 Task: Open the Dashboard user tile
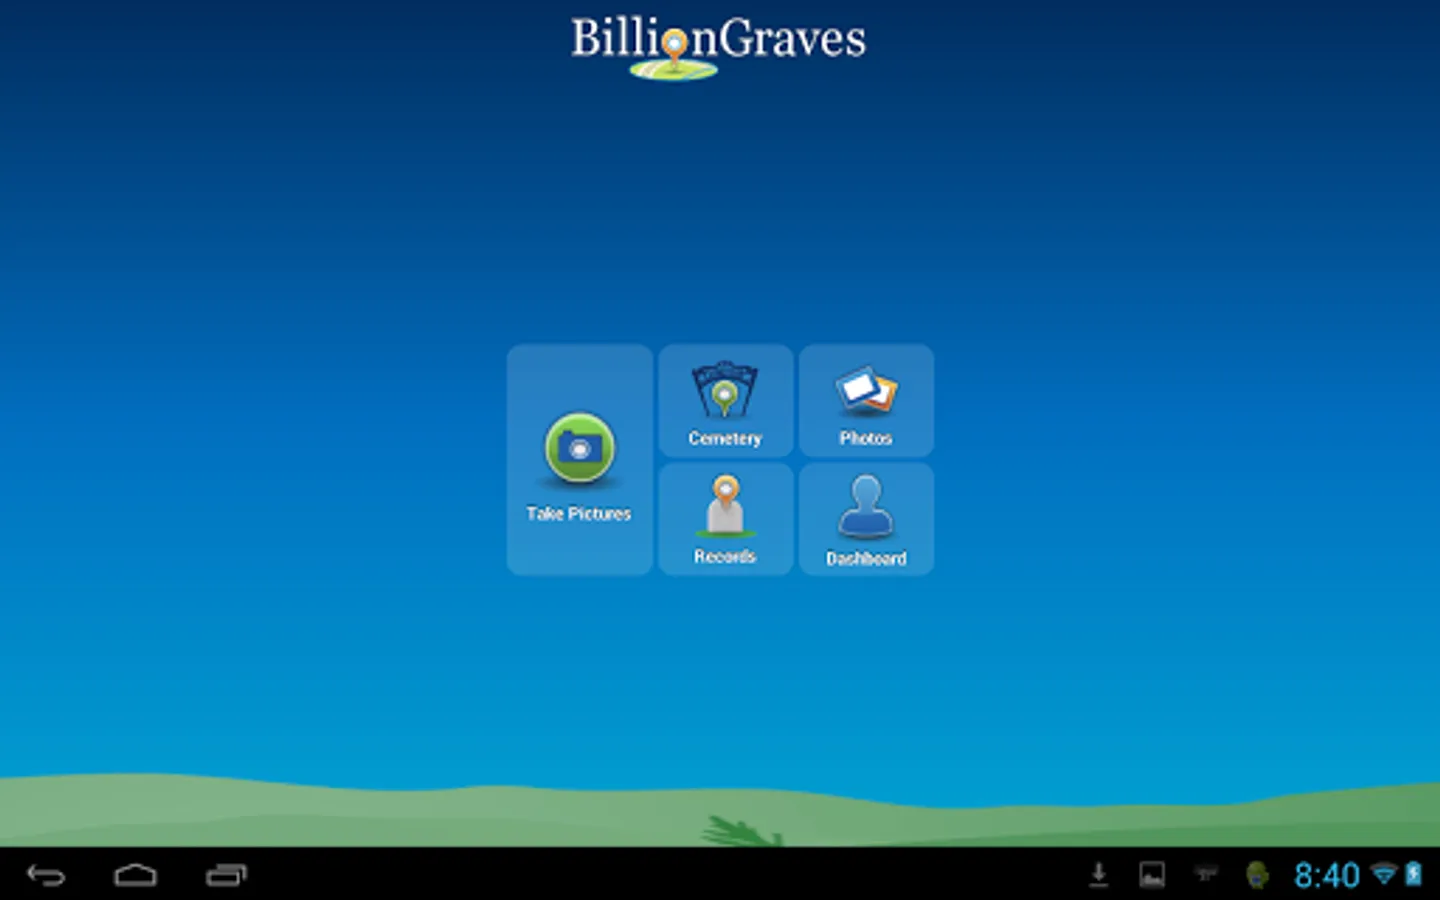866,519
